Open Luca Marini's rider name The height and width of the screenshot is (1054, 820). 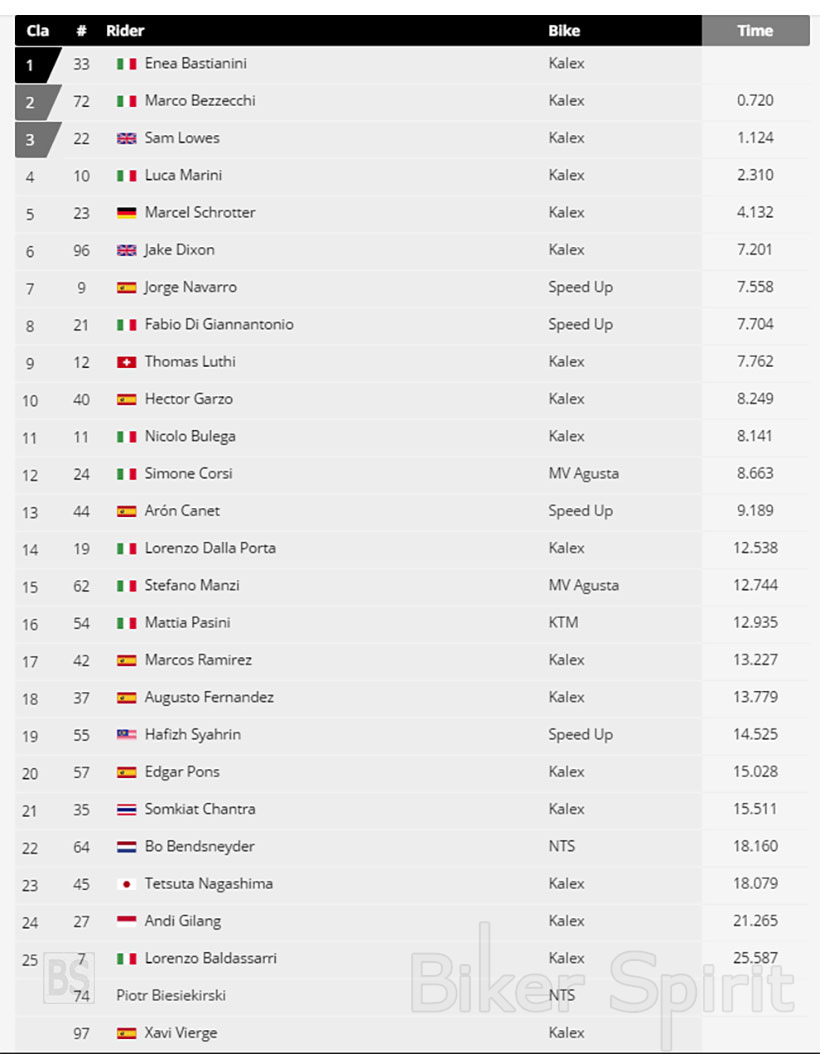pyautogui.click(x=183, y=176)
